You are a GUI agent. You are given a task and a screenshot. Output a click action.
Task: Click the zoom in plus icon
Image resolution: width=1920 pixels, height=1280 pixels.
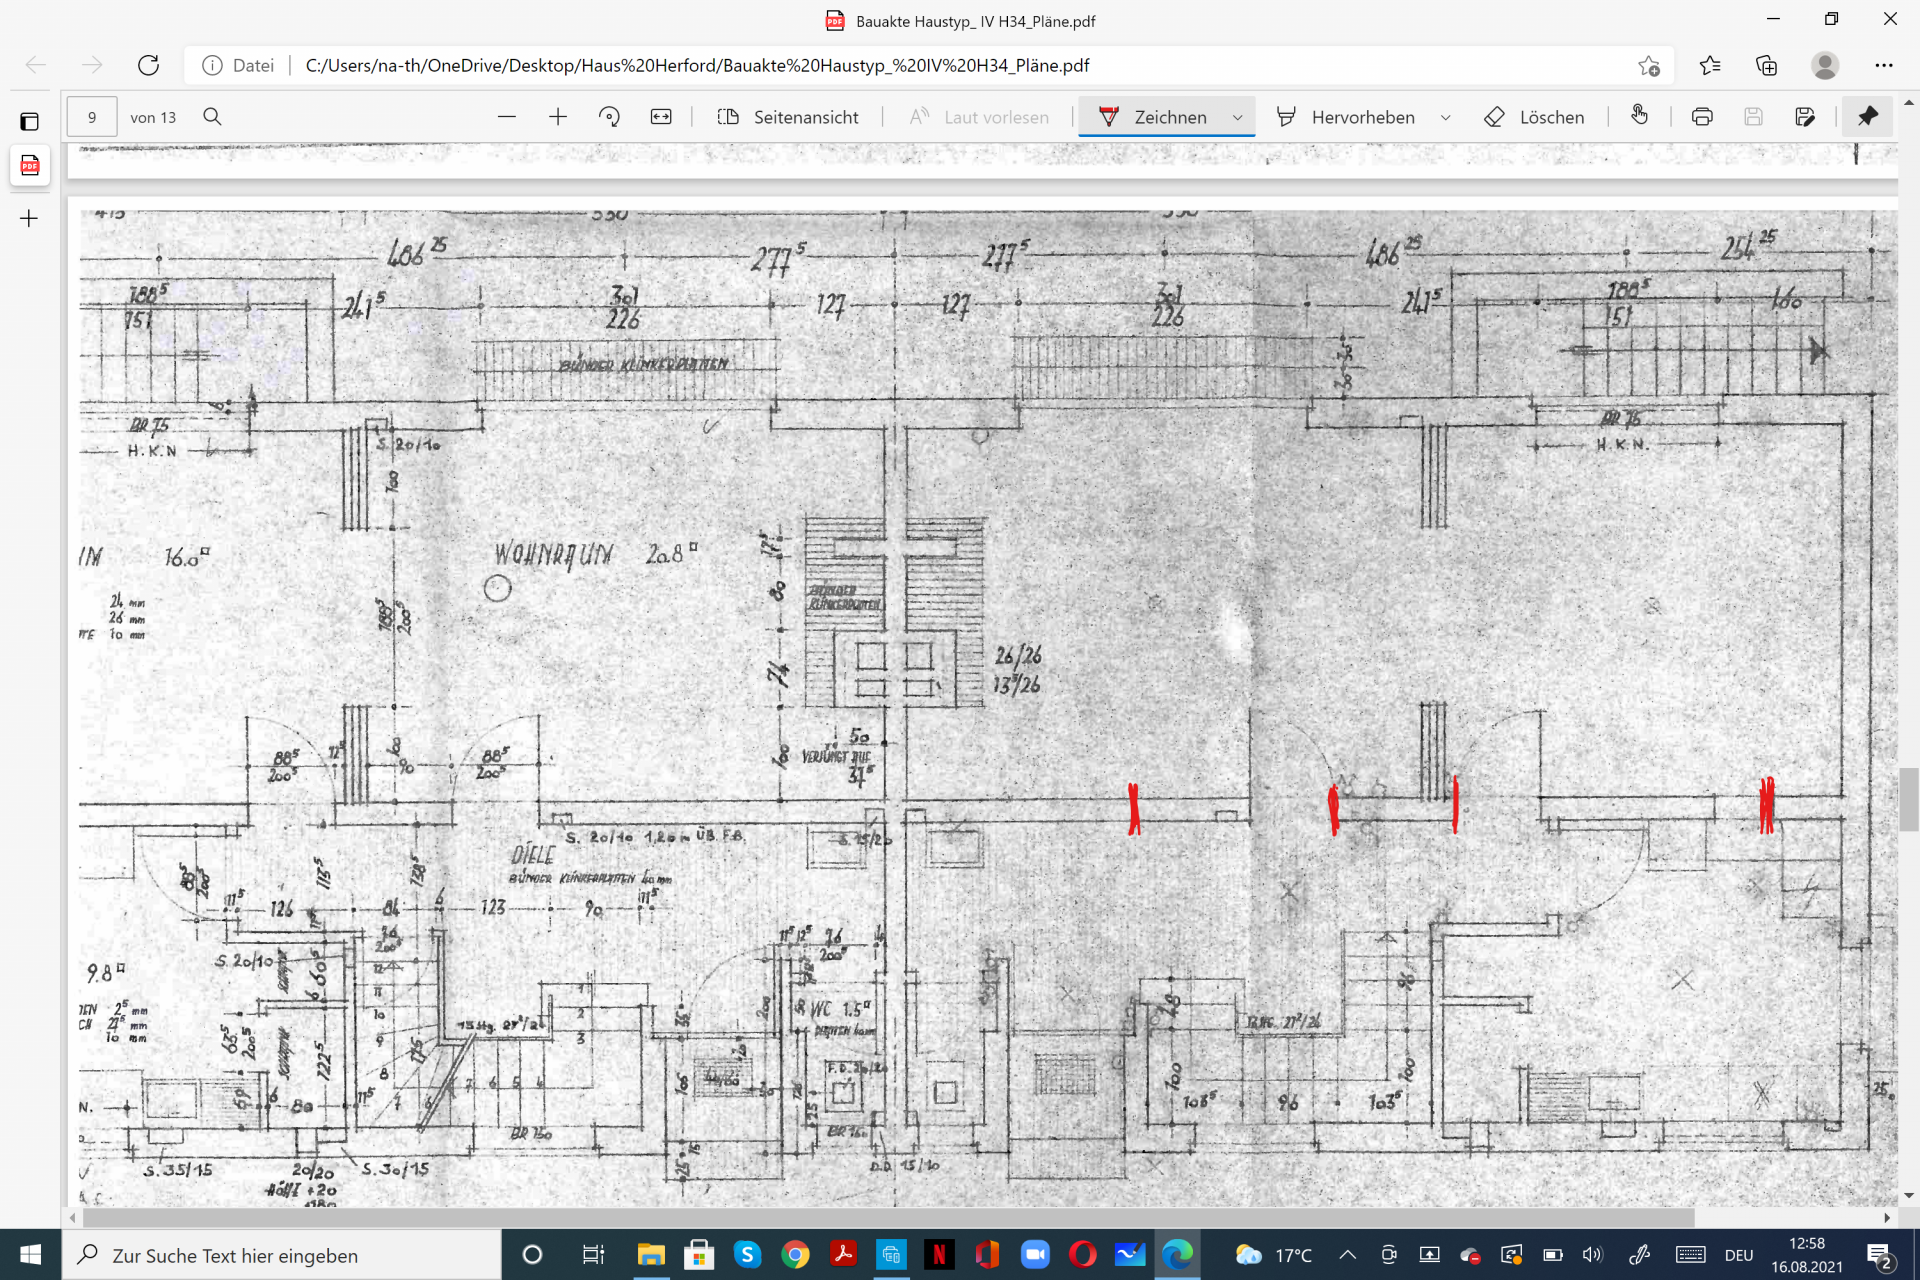[558, 117]
